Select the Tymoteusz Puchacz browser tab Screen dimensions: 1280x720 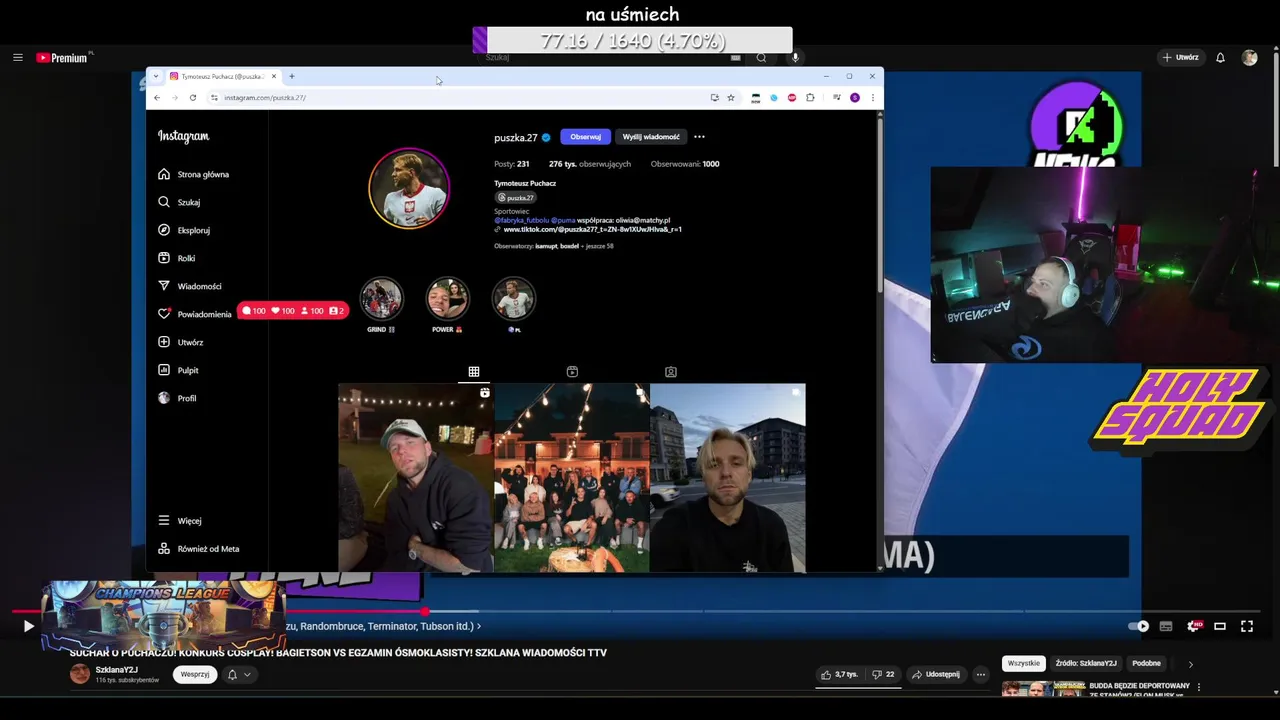click(x=222, y=76)
